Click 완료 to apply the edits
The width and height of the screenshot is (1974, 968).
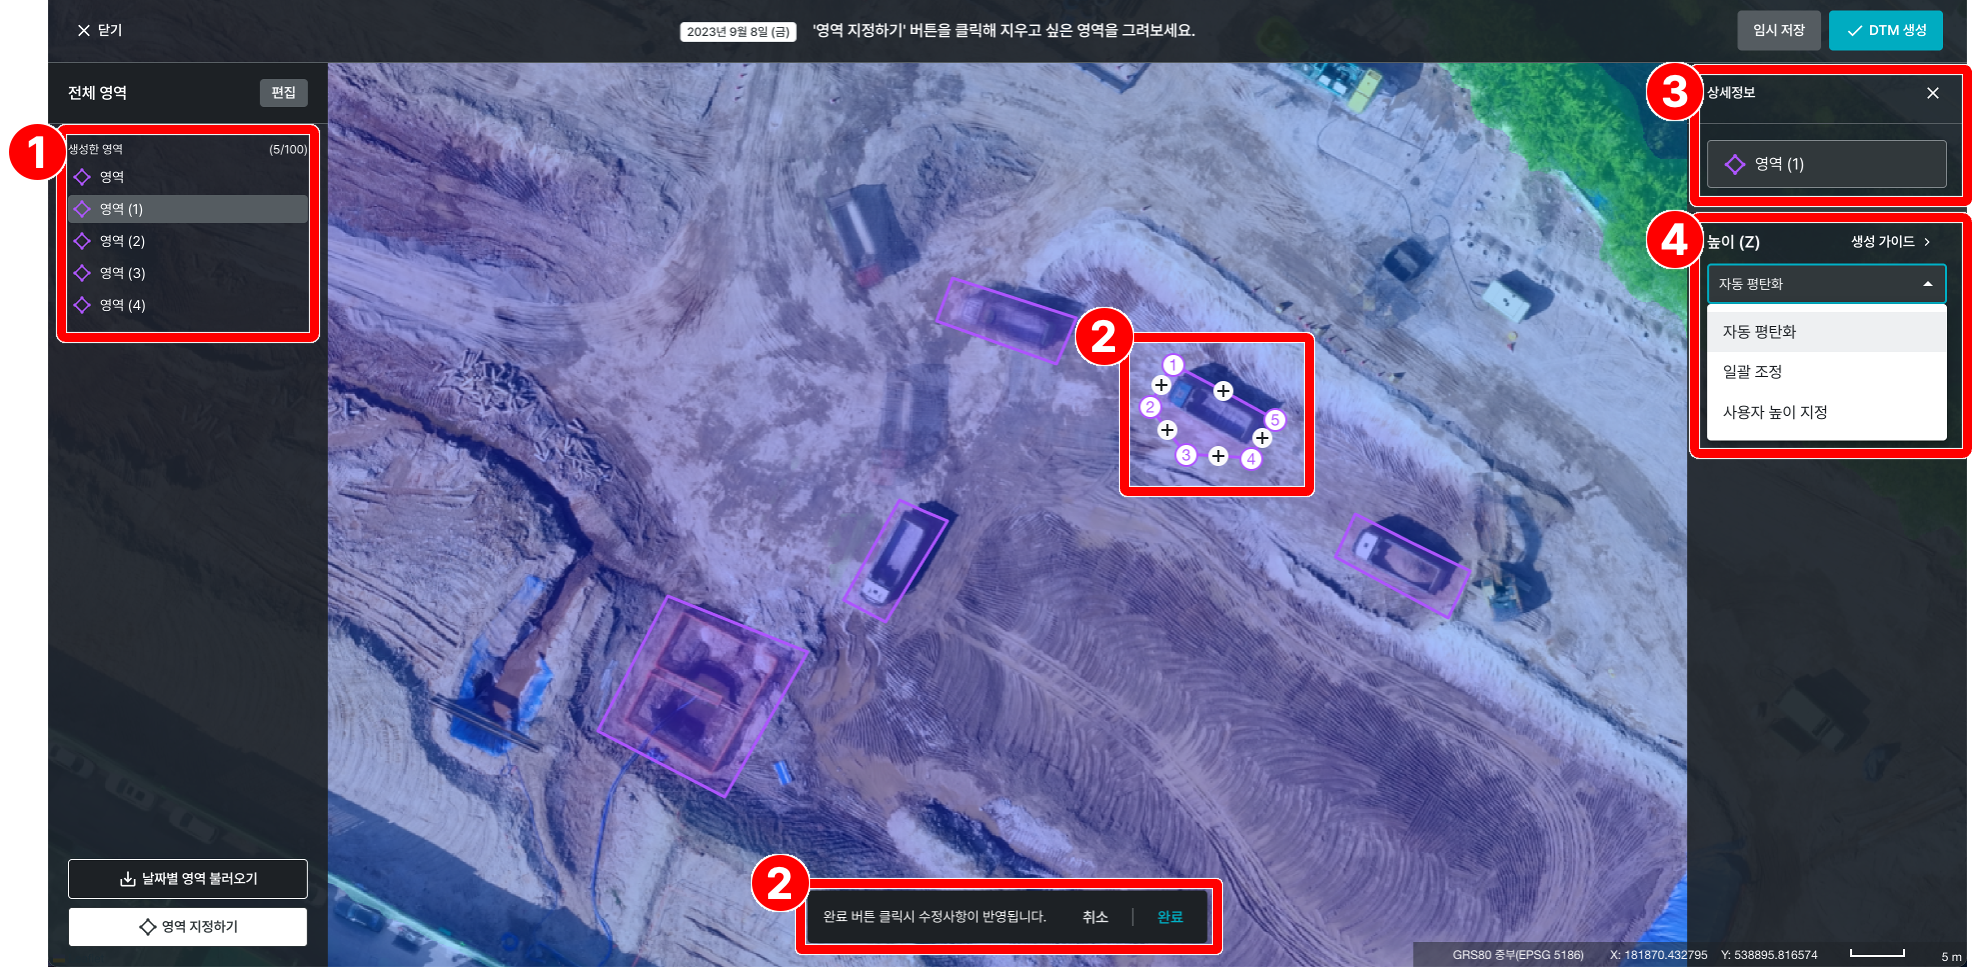[x=1169, y=917]
